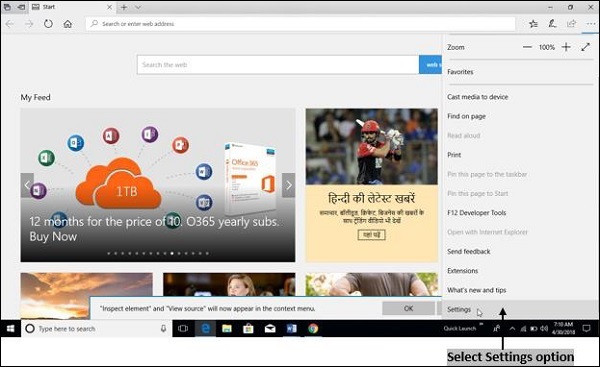Show hidden system tray icons
This screenshot has height=367, width=600.
(512, 329)
